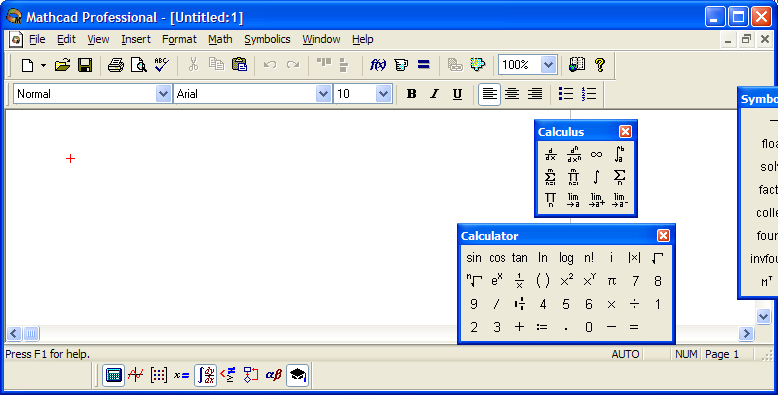
Task: Click sin in the Calculator palette
Action: click(474, 258)
